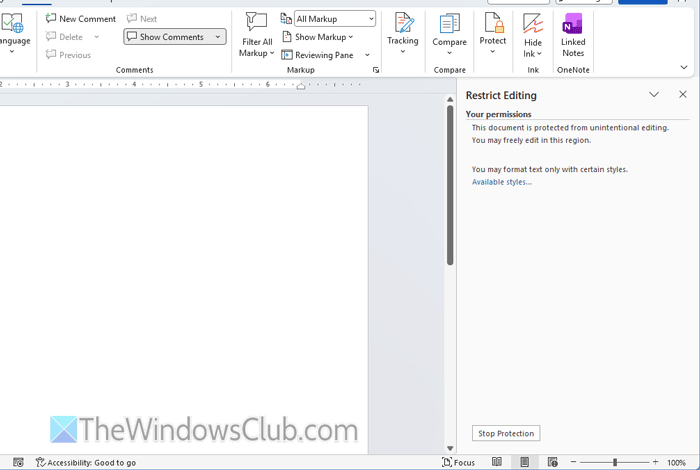Open the Markup group dialog launcher
700x470 pixels.
(x=376, y=70)
